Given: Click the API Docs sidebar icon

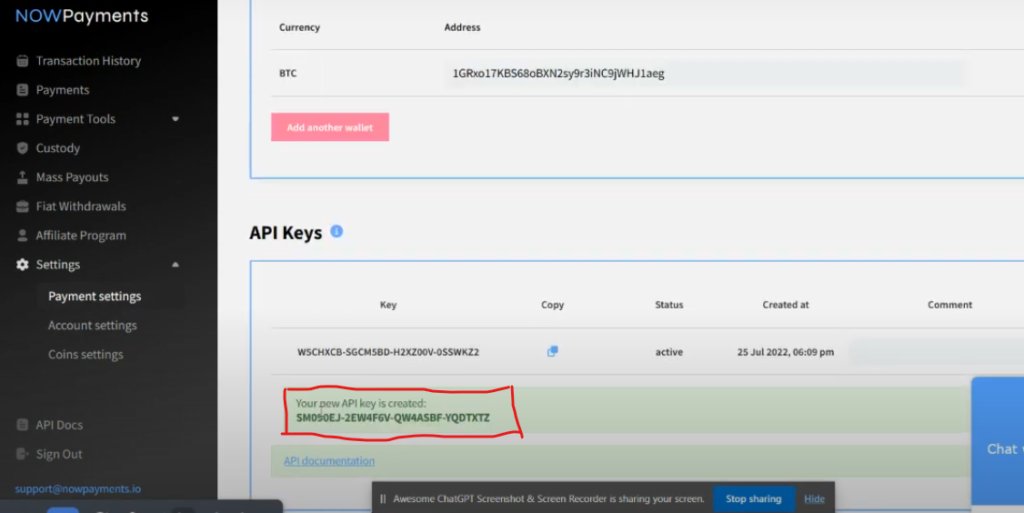Looking at the screenshot, I should tap(22, 425).
